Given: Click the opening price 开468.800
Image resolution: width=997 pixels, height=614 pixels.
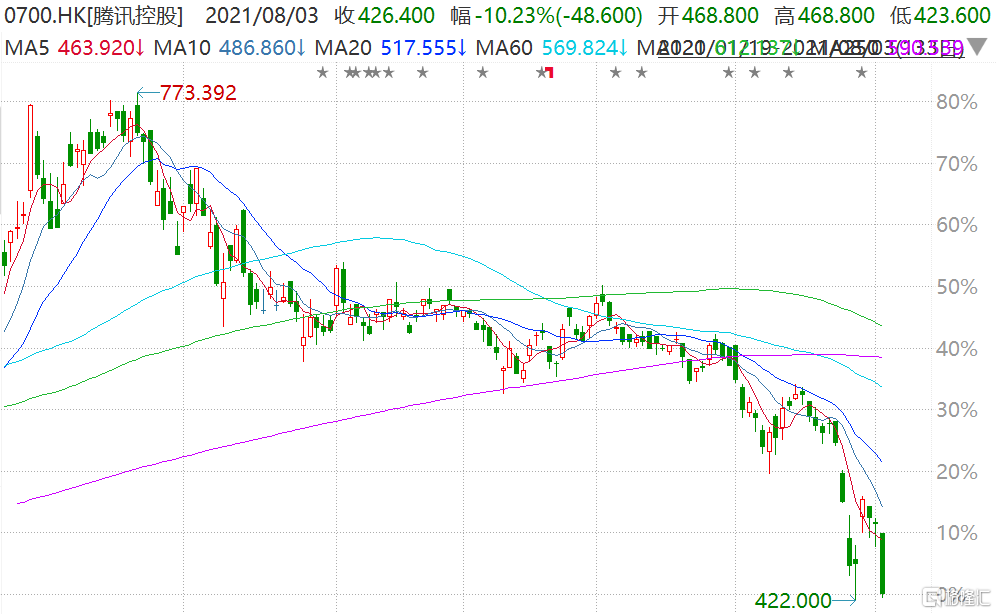Looking at the screenshot, I should 708,15.
